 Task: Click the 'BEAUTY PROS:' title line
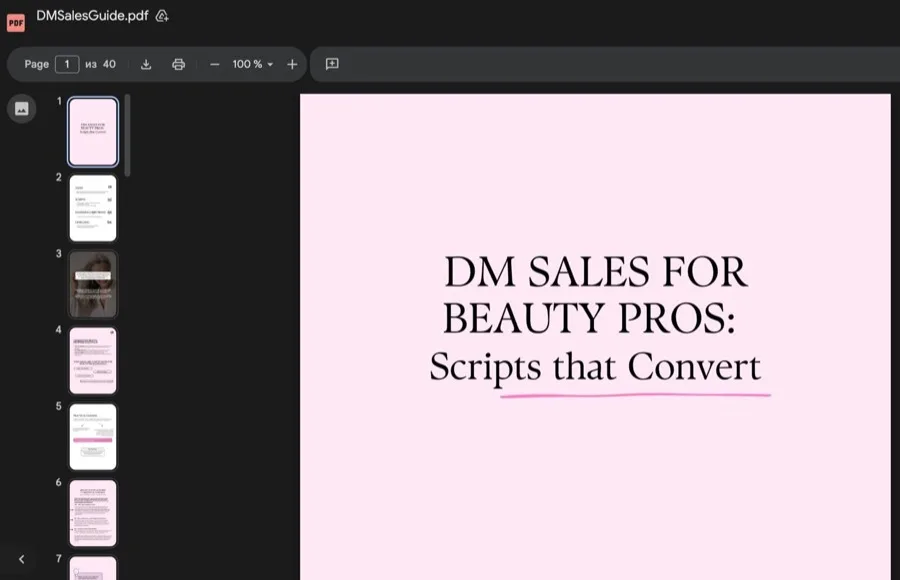589,319
